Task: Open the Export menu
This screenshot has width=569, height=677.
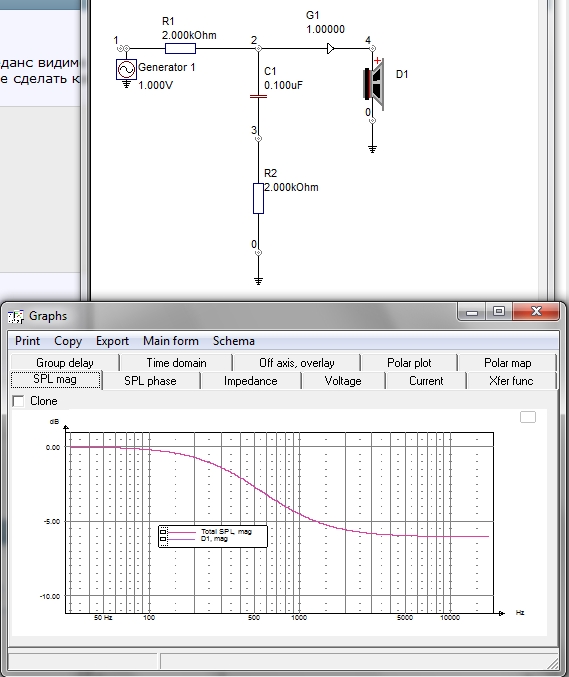Action: [x=112, y=341]
